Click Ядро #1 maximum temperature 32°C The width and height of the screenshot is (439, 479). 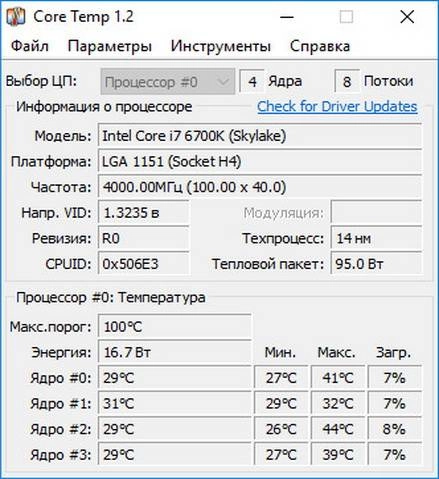338,404
